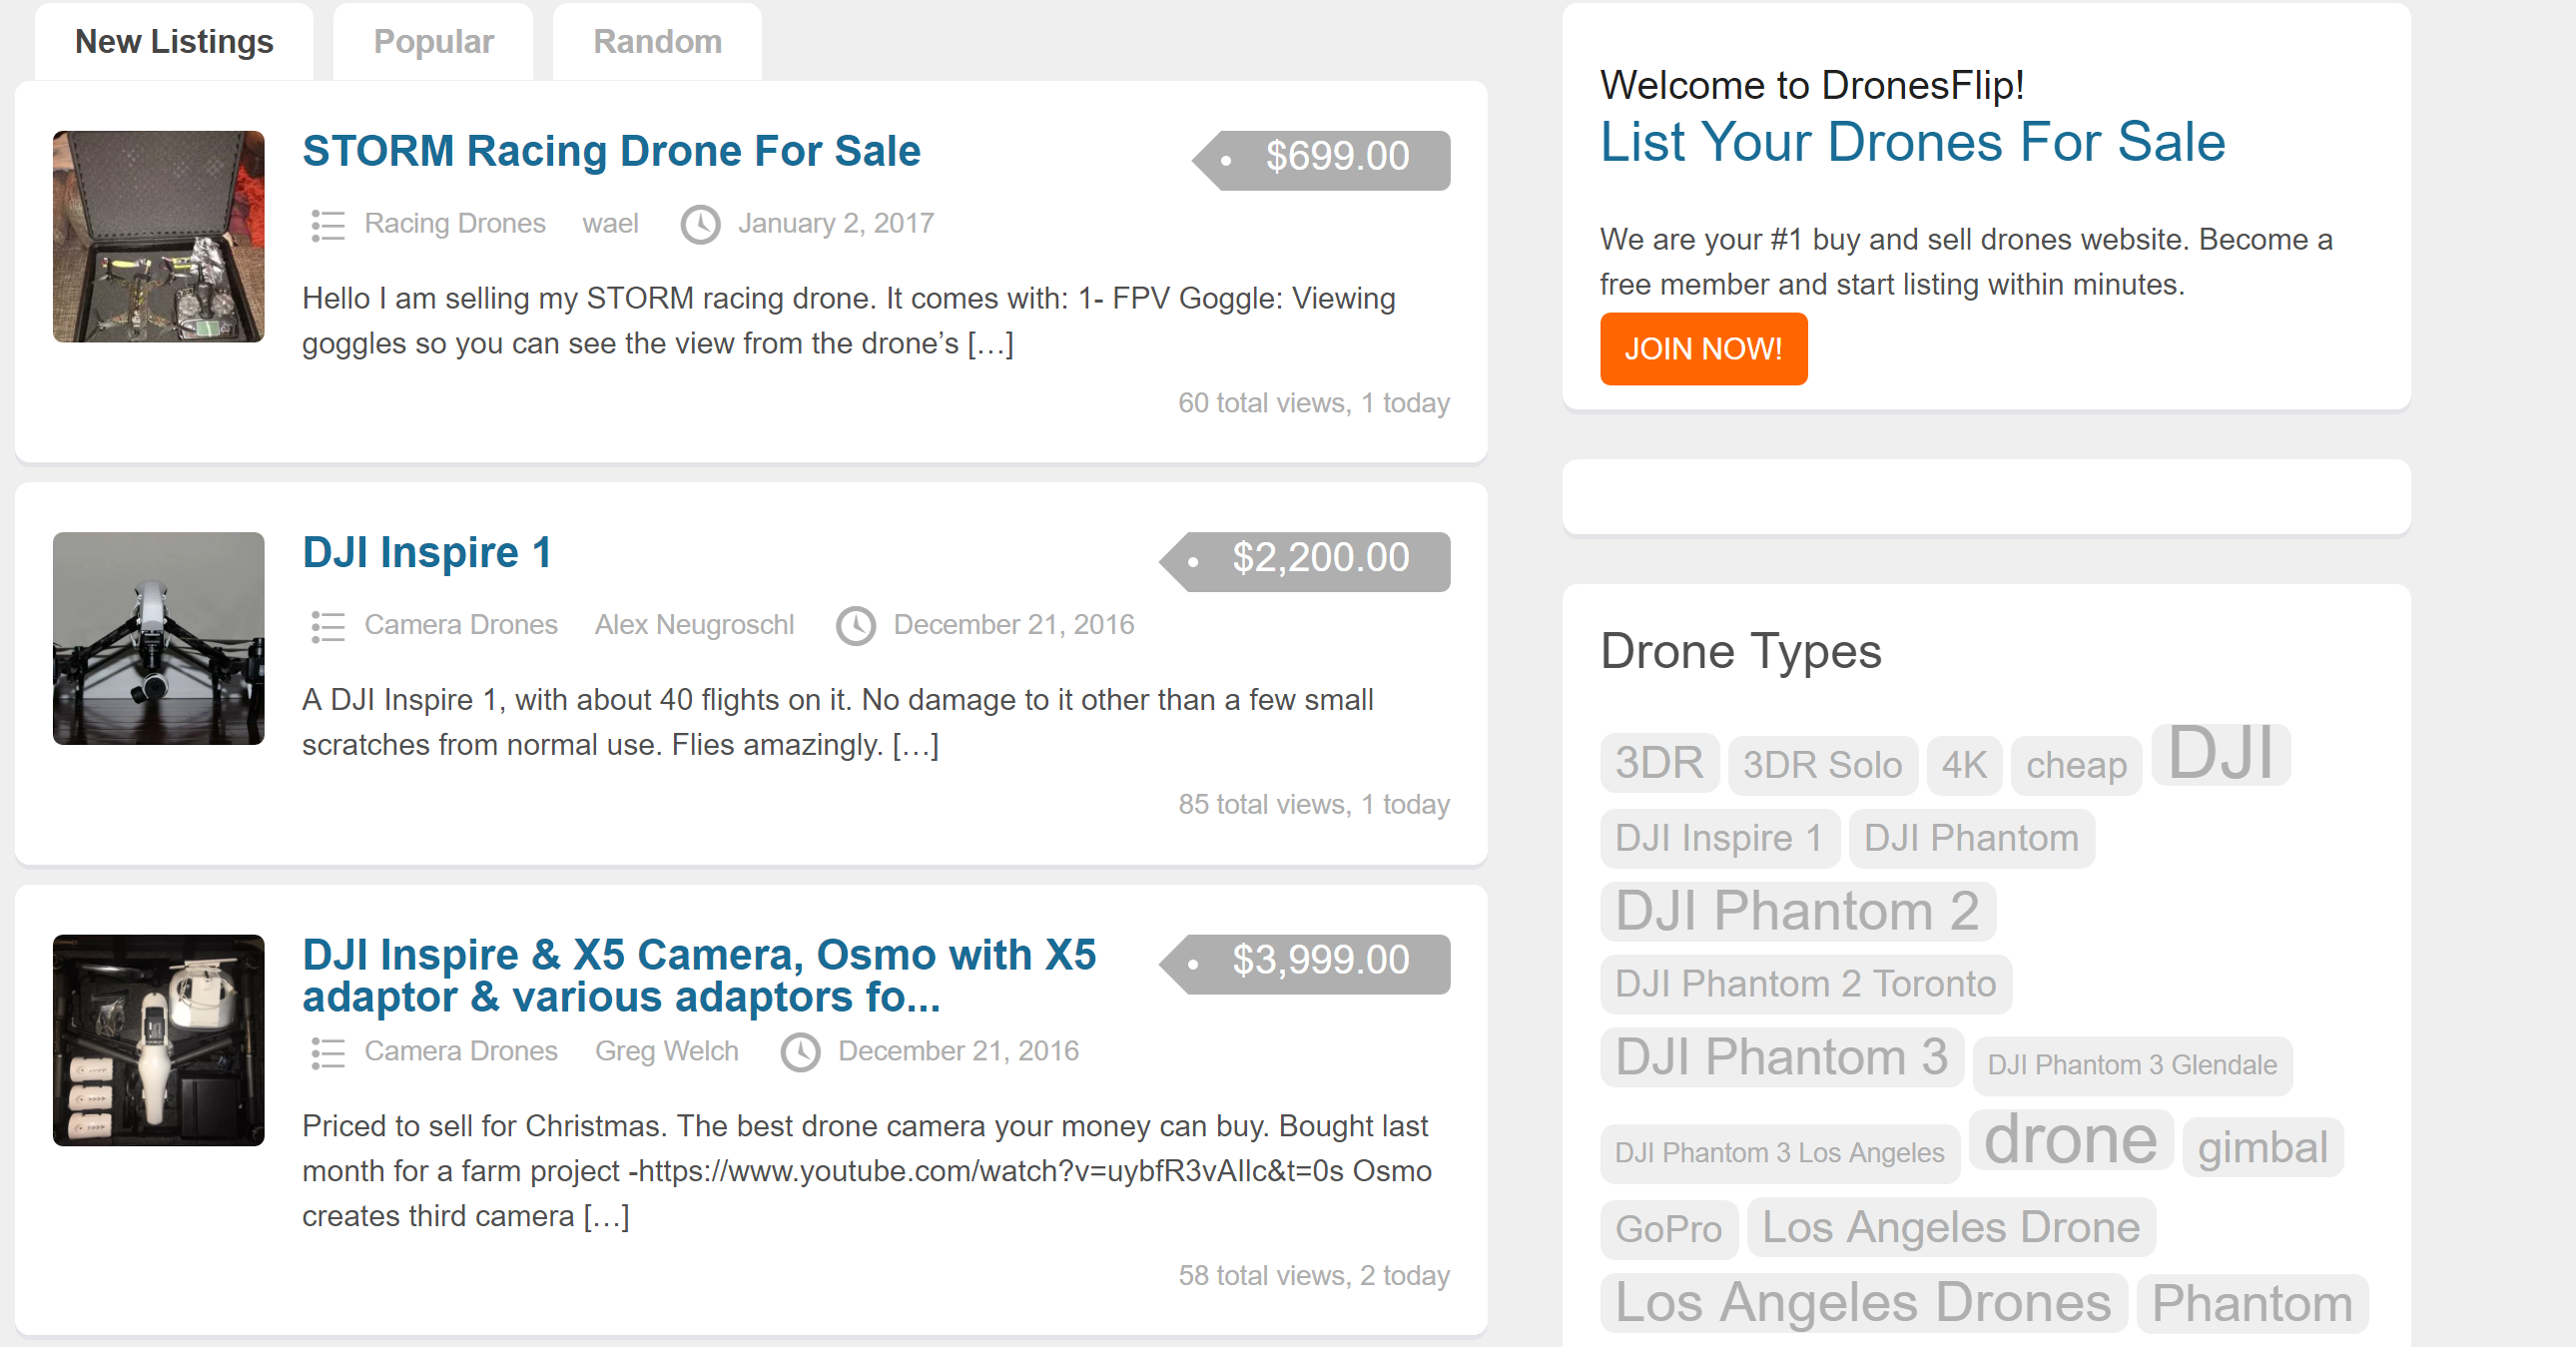
Task: Select the GoPro tag
Action: [x=1668, y=1229]
